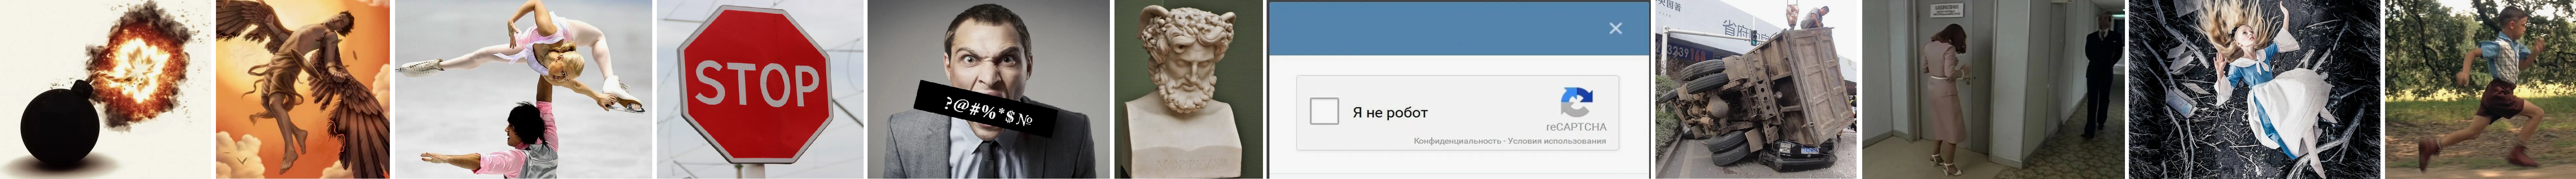
Task: Click the reCAPTCHA arrows logo
Action: [x=1576, y=102]
